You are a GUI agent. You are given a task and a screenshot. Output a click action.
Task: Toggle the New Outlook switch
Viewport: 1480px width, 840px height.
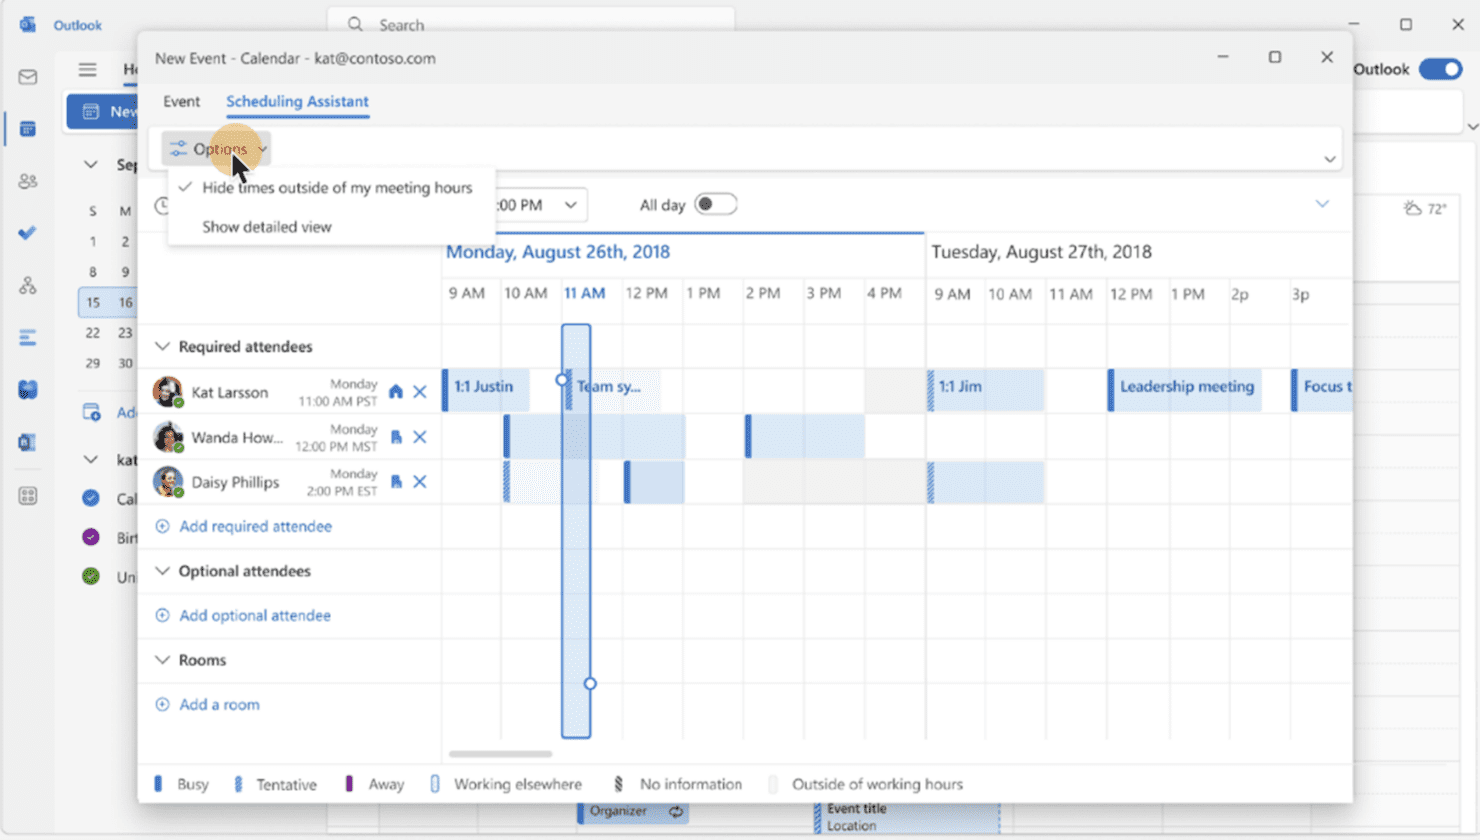coord(1440,69)
